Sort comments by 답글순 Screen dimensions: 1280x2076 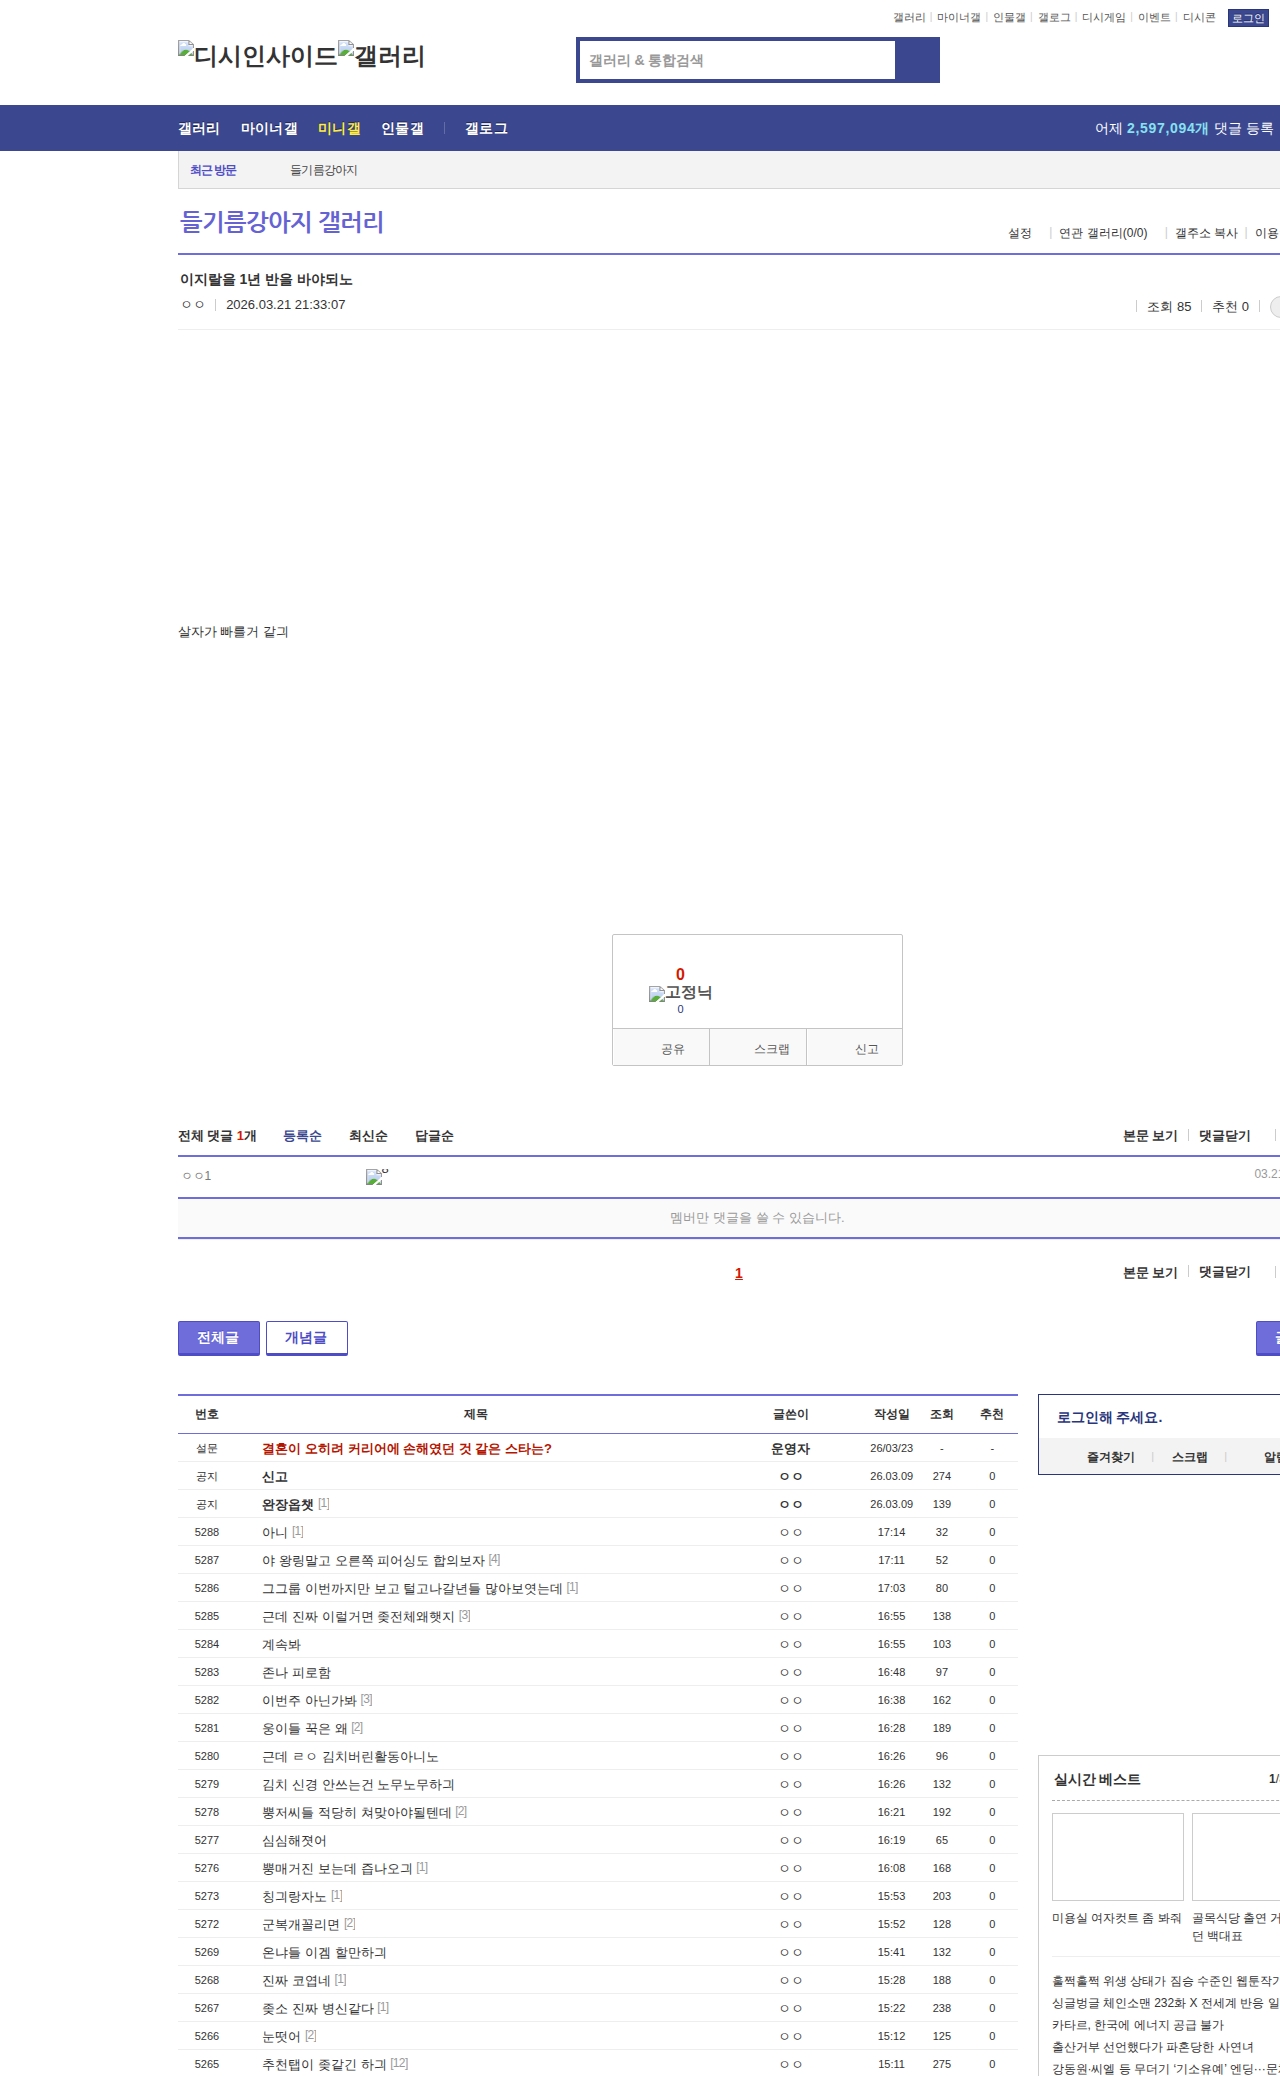pos(434,1136)
